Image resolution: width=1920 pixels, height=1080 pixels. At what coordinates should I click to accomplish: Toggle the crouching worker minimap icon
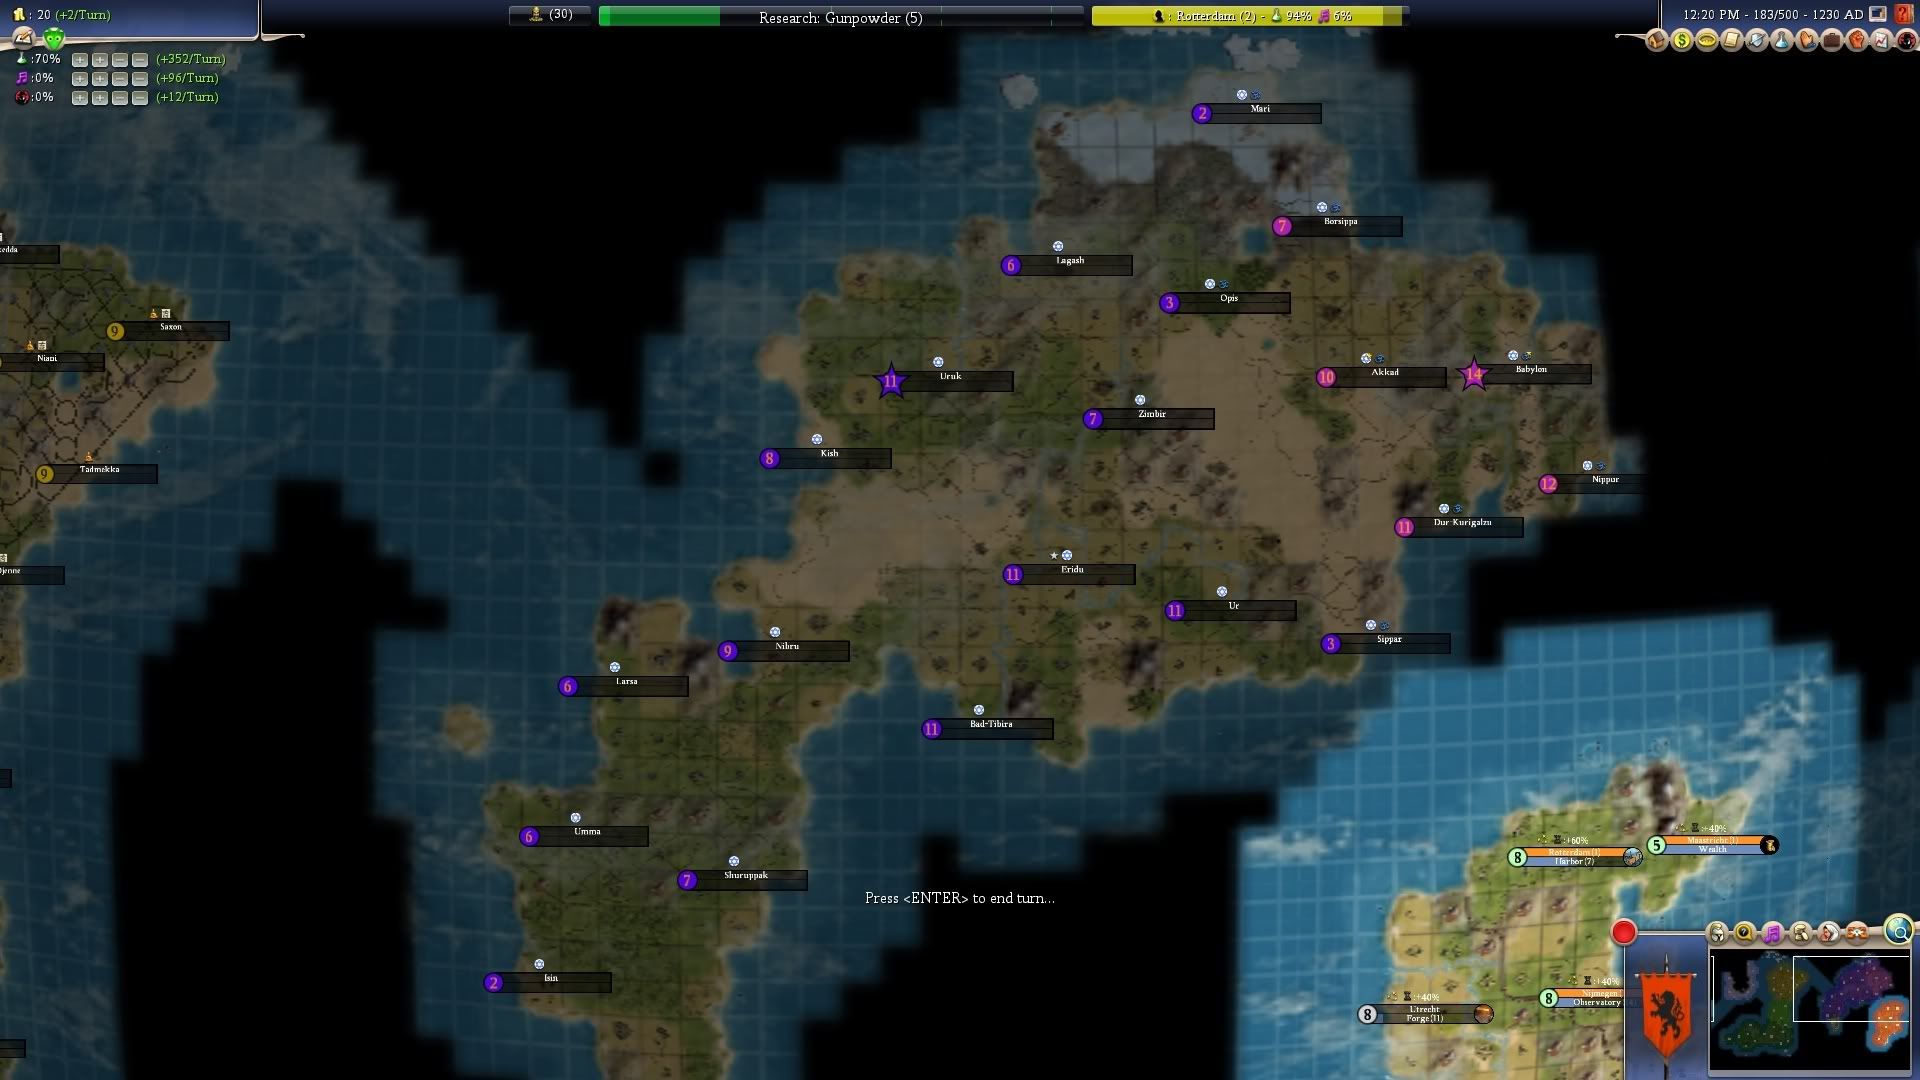point(1801,933)
